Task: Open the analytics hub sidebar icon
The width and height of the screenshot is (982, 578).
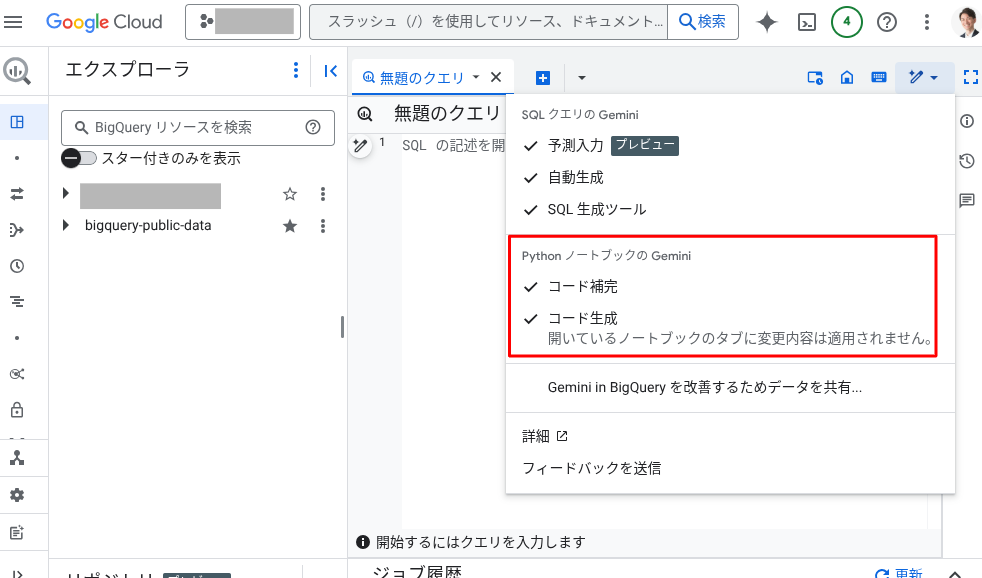Action: pyautogui.click(x=17, y=374)
